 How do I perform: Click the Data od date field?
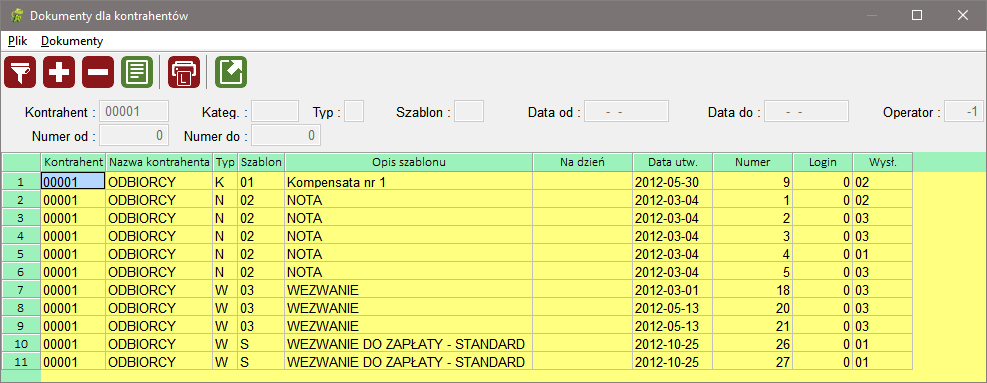click(626, 111)
